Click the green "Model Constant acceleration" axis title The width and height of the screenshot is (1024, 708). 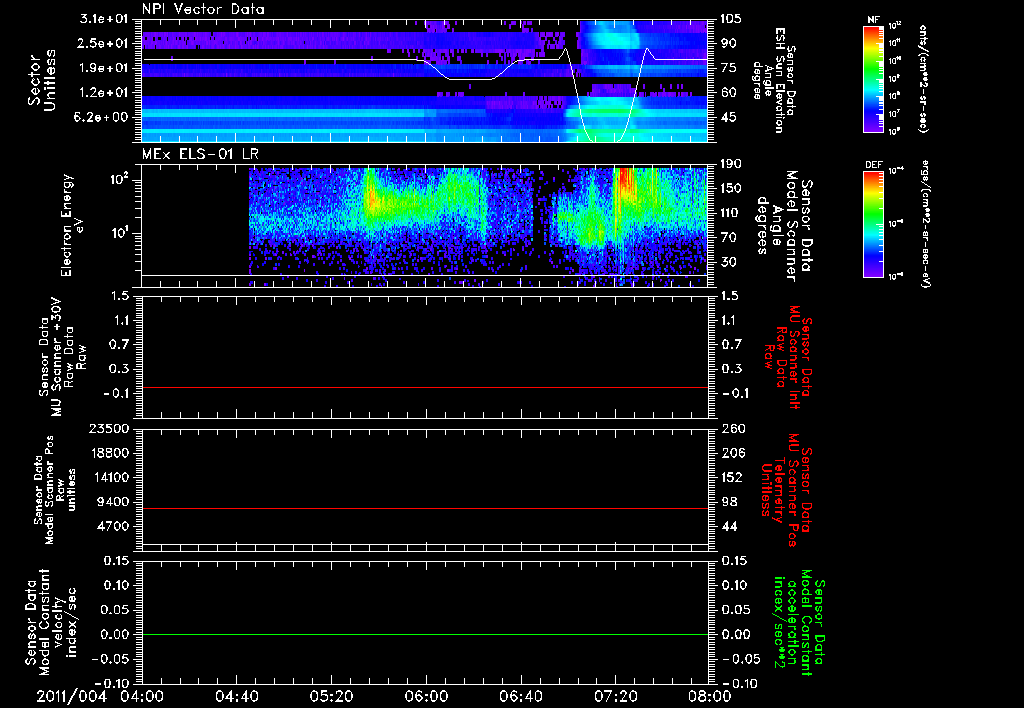798,624
